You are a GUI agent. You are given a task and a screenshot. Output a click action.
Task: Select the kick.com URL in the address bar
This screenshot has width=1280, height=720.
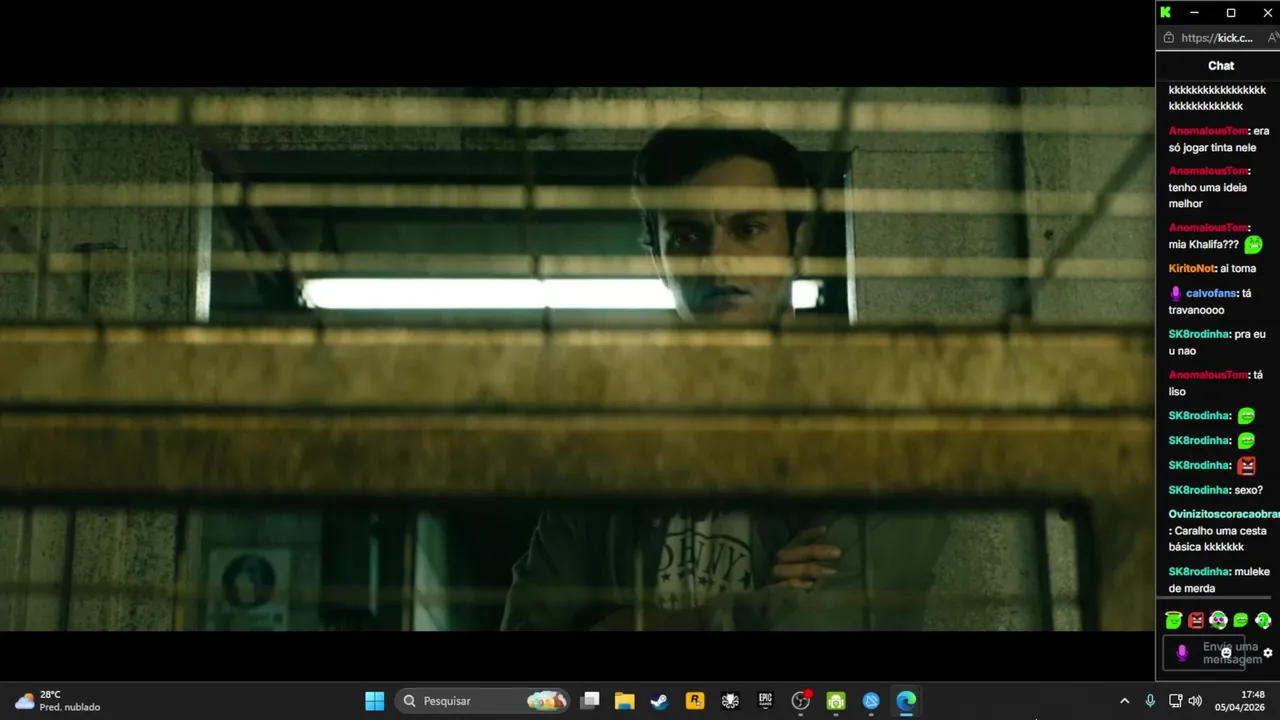(1217, 38)
